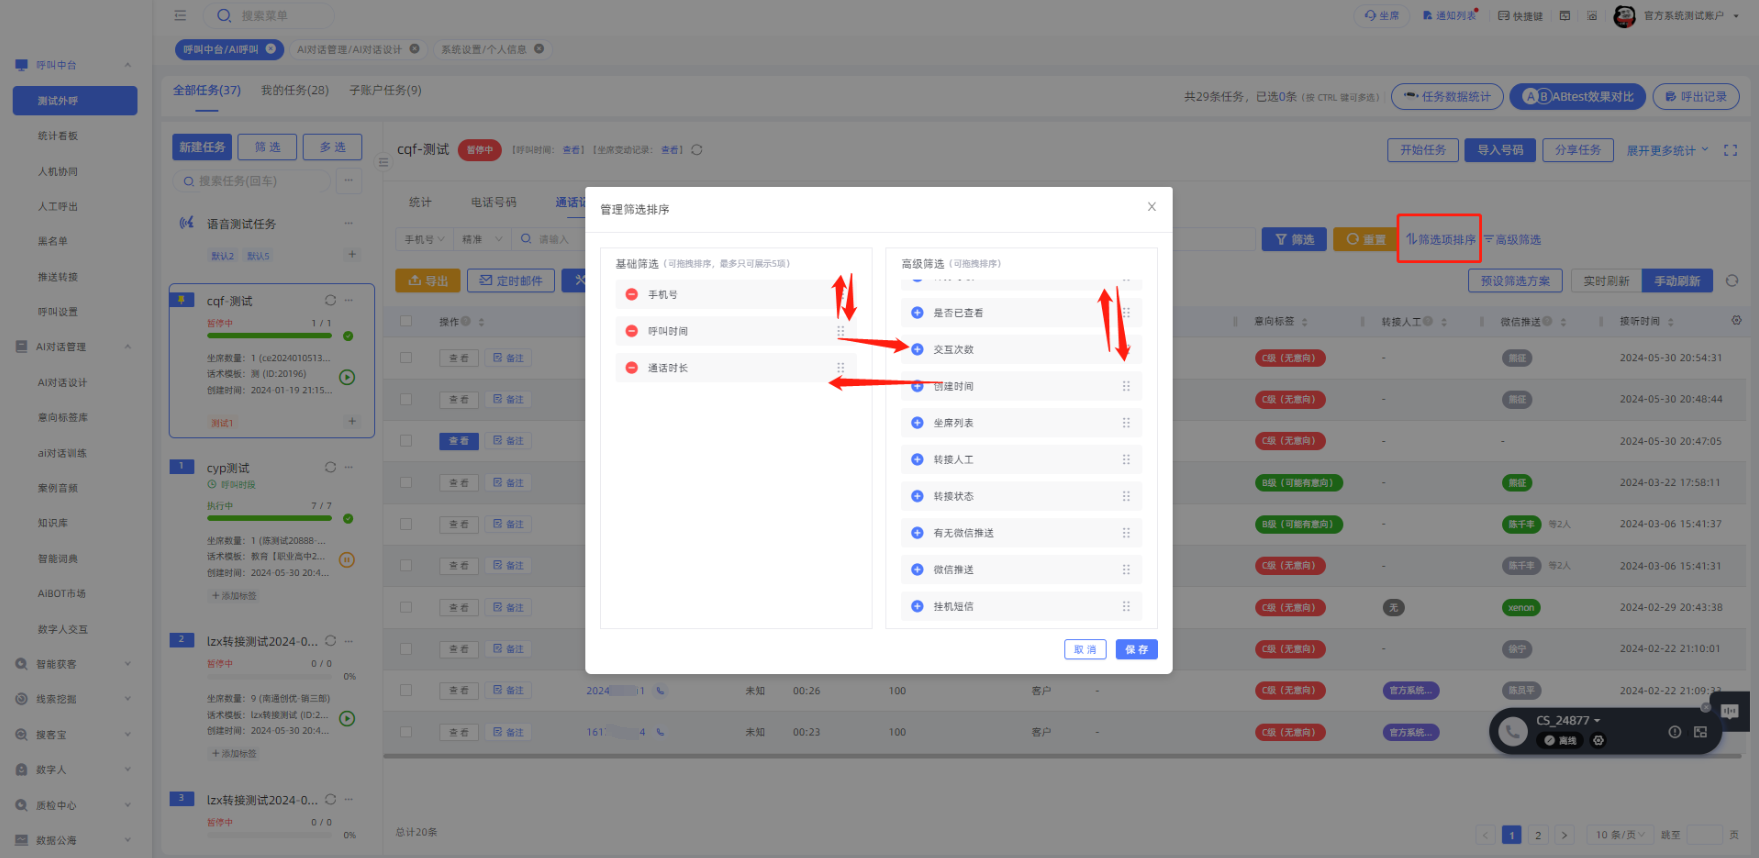Click the plus icon next to 转接人工
This screenshot has height=858, width=1759.
click(x=917, y=460)
